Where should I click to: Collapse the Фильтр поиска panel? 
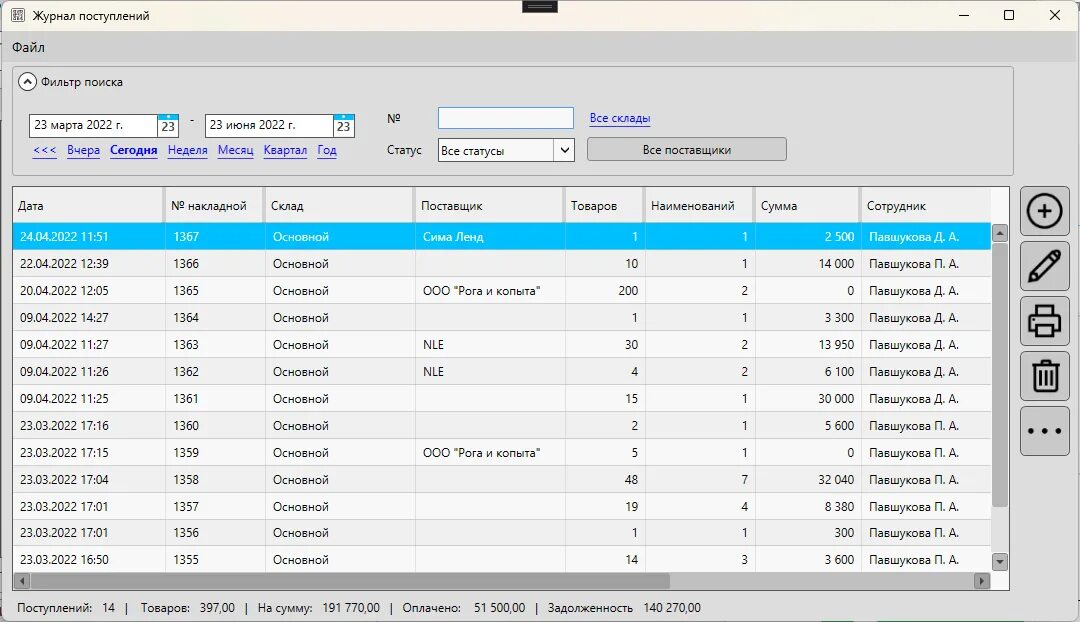tap(27, 82)
